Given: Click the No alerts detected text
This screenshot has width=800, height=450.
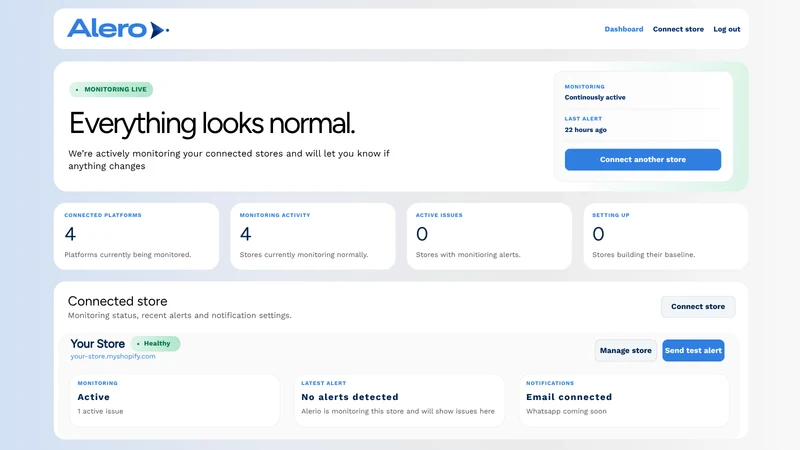Looking at the screenshot, I should point(349,397).
